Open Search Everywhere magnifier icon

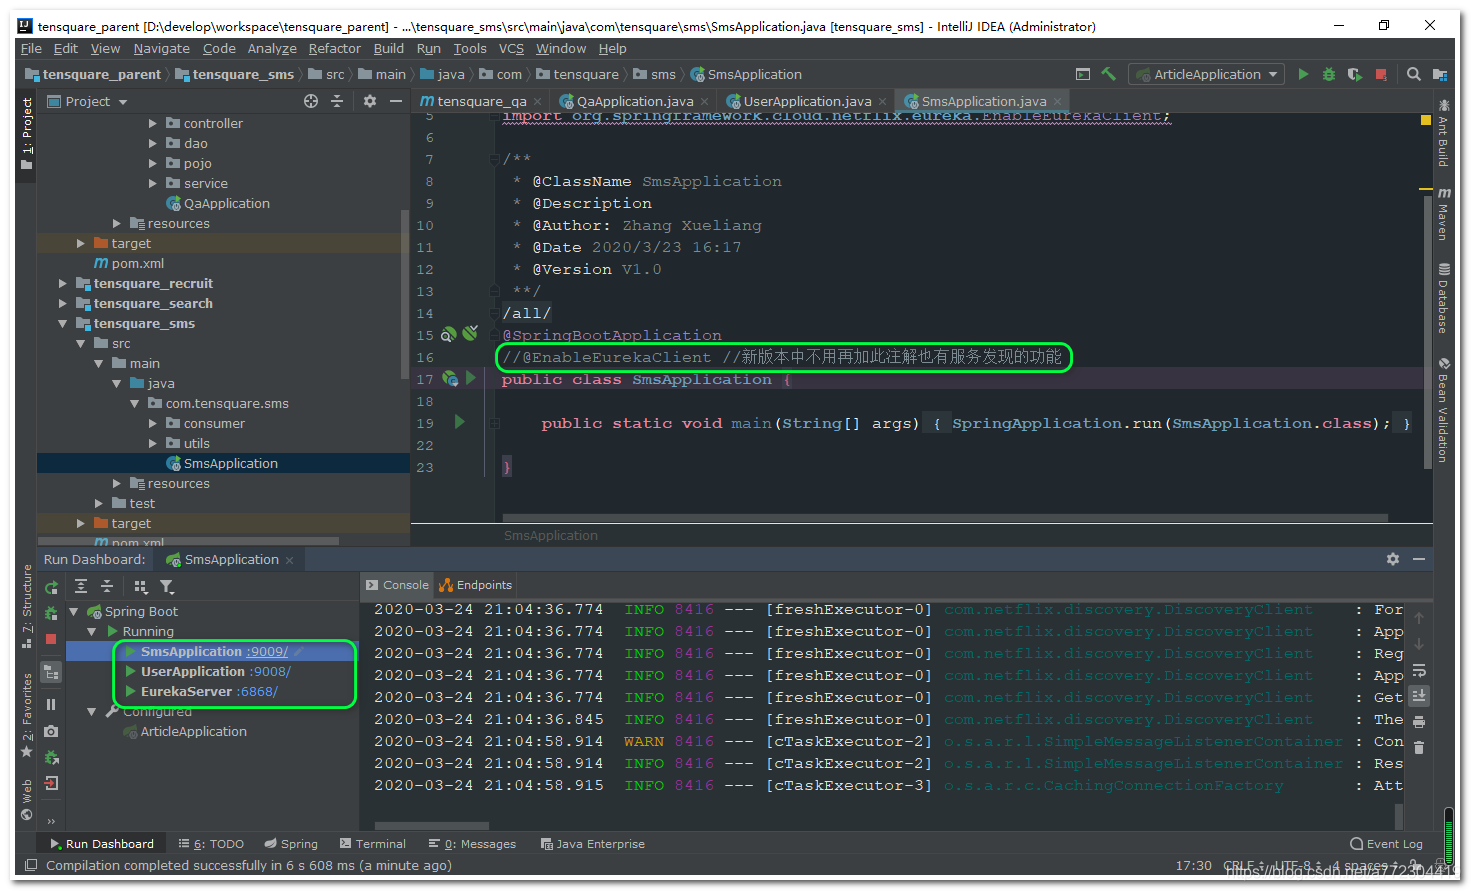pos(1413,74)
